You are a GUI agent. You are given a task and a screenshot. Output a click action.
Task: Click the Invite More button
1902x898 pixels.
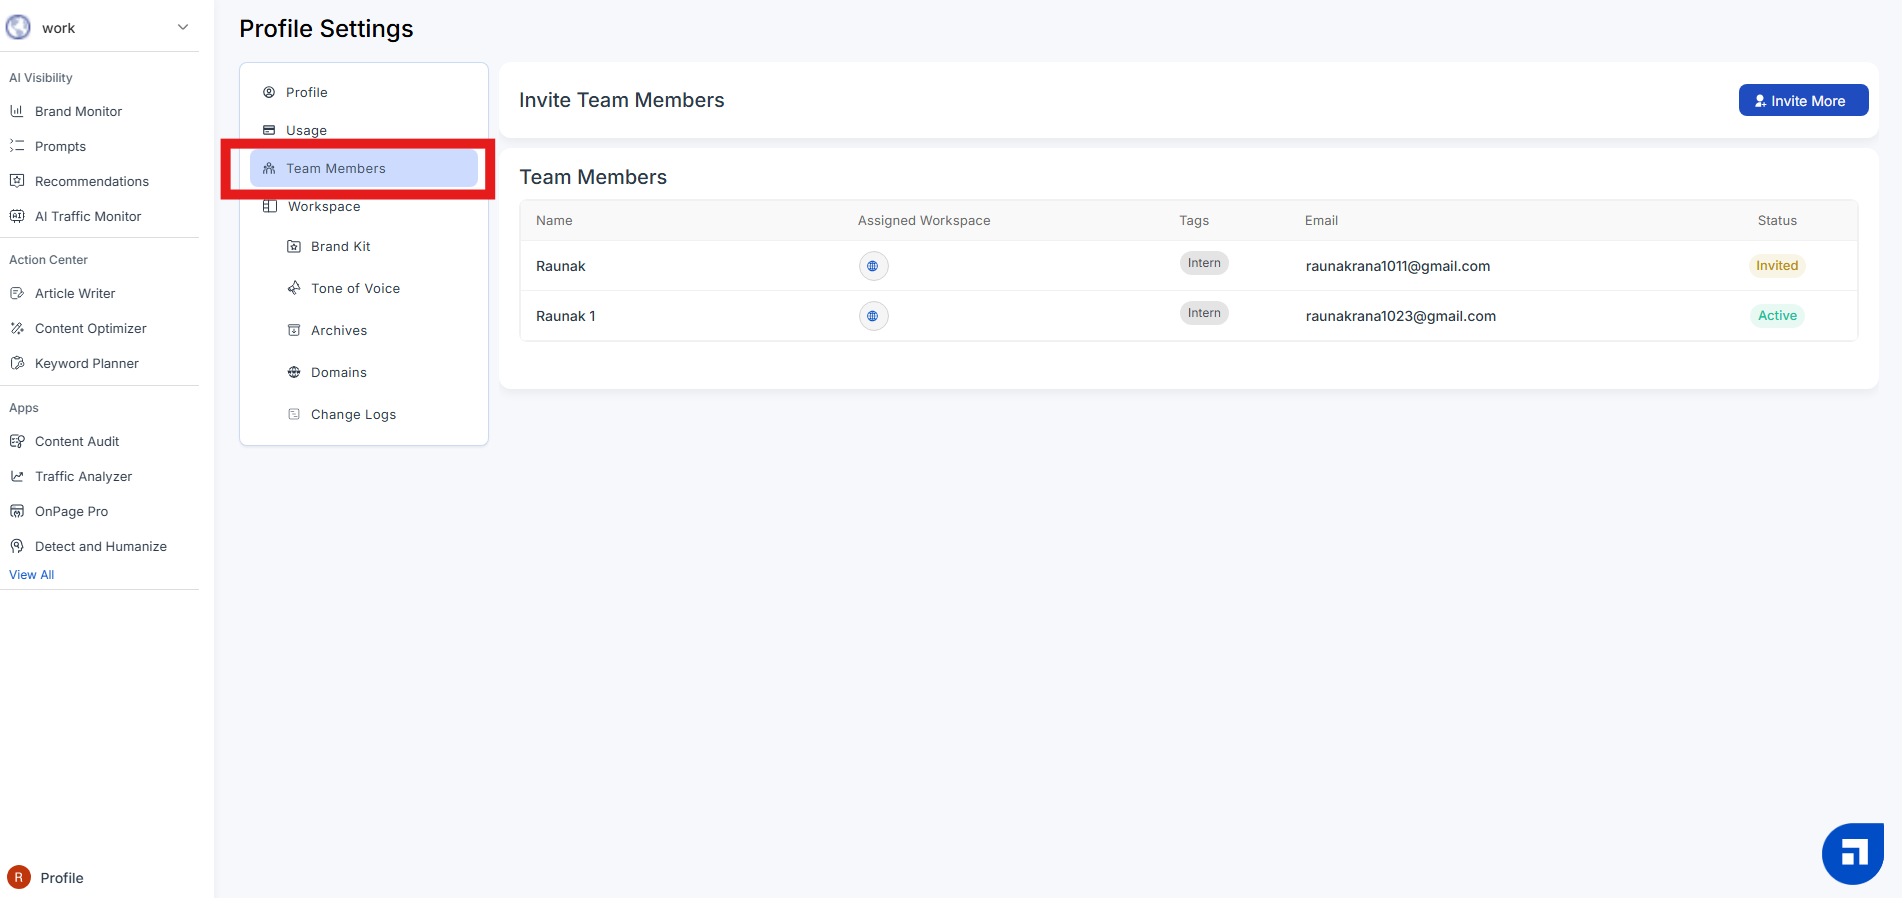(1802, 101)
